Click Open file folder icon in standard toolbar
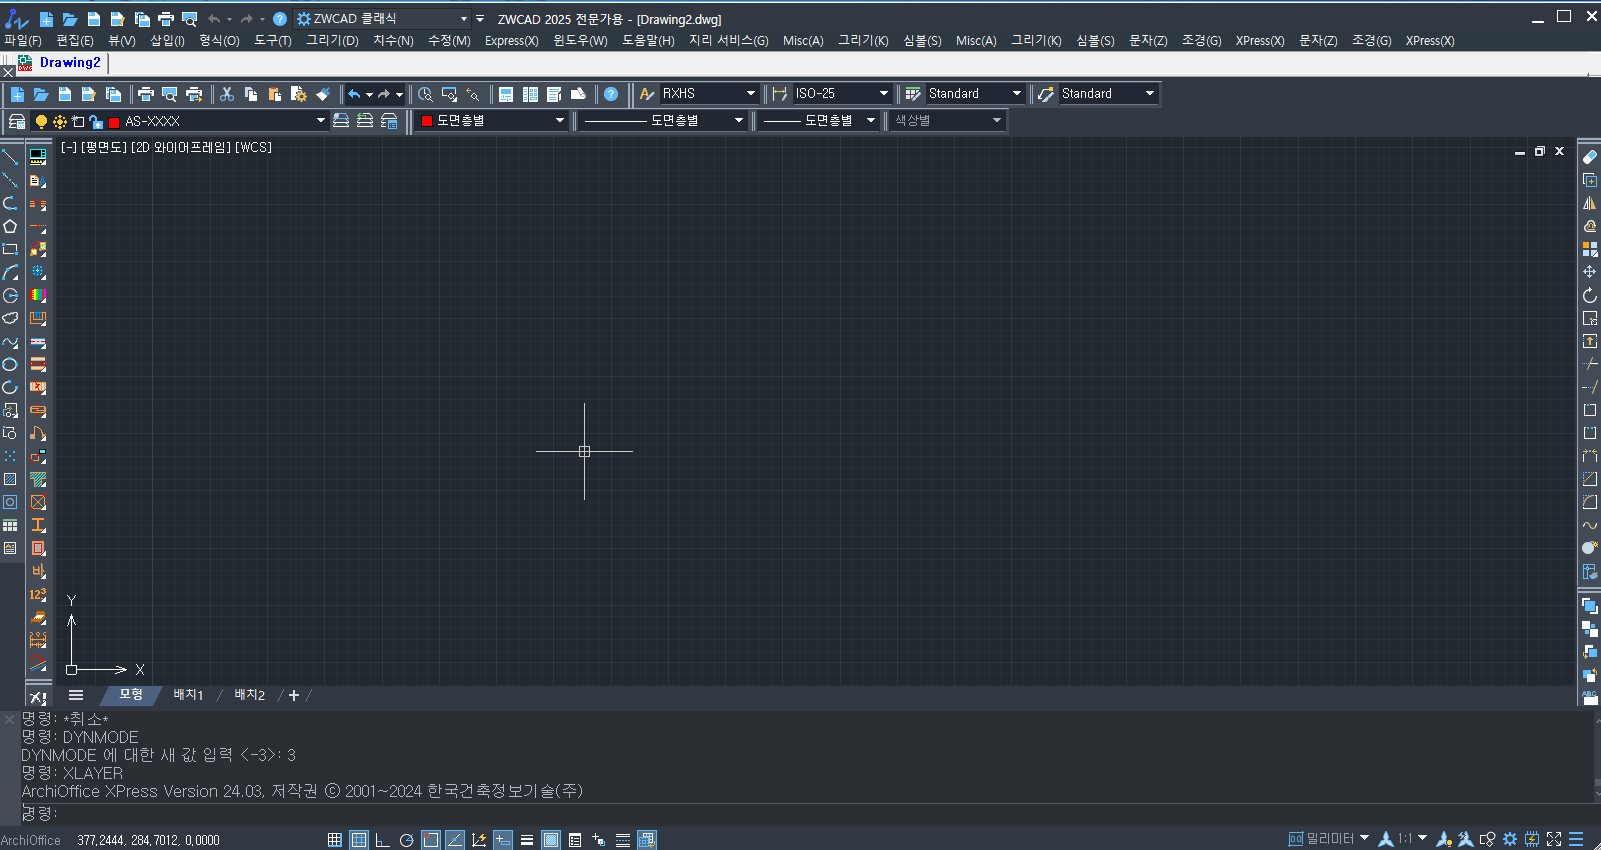1601x850 pixels. pos(41,94)
